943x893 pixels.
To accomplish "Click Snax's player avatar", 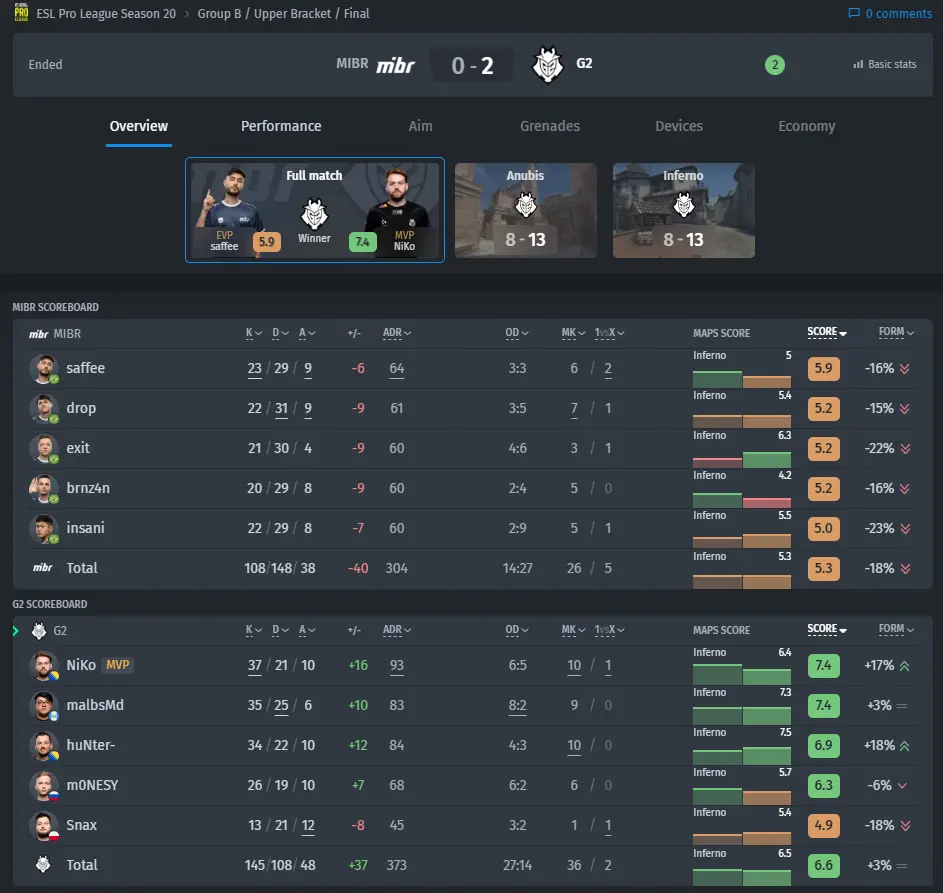I will click(x=44, y=826).
